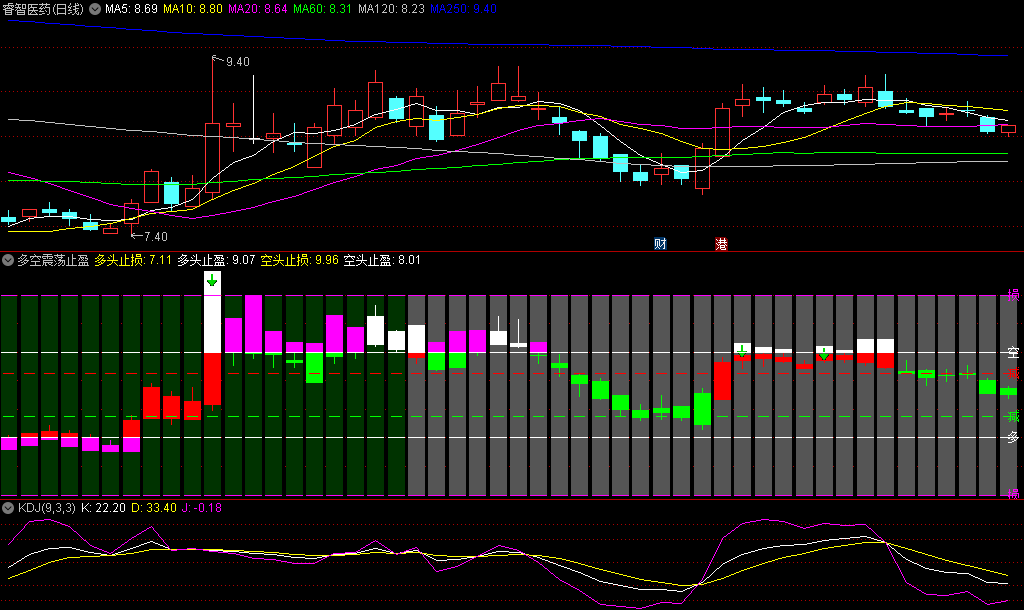This screenshot has height=610, width=1024.
Task: Click the MA120: 8.23 label
Action: pos(391,9)
